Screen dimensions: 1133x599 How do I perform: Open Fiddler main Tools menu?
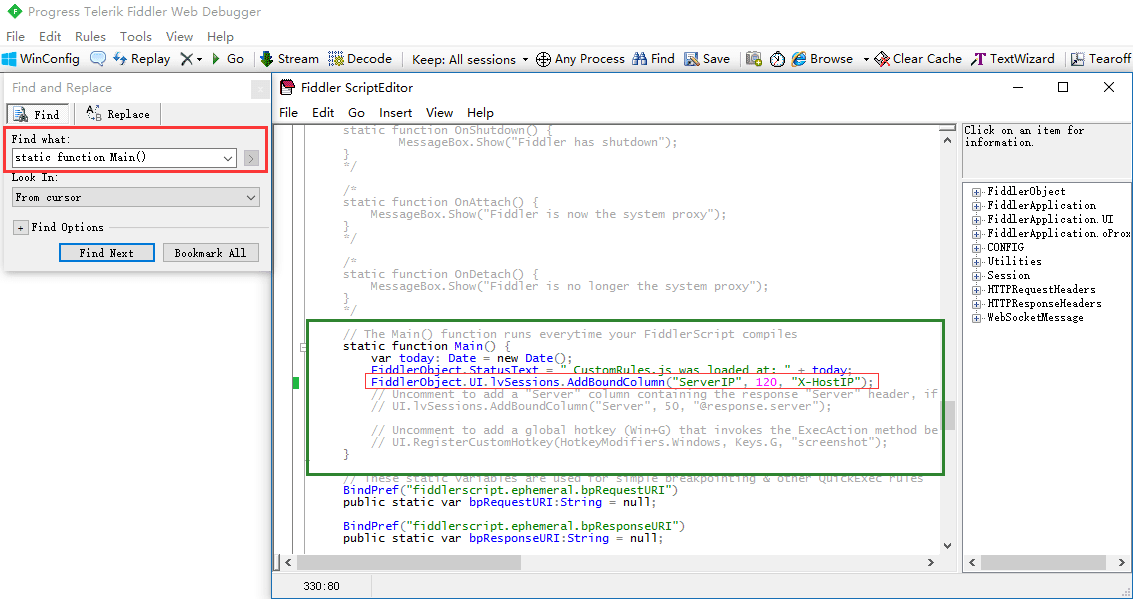point(136,36)
